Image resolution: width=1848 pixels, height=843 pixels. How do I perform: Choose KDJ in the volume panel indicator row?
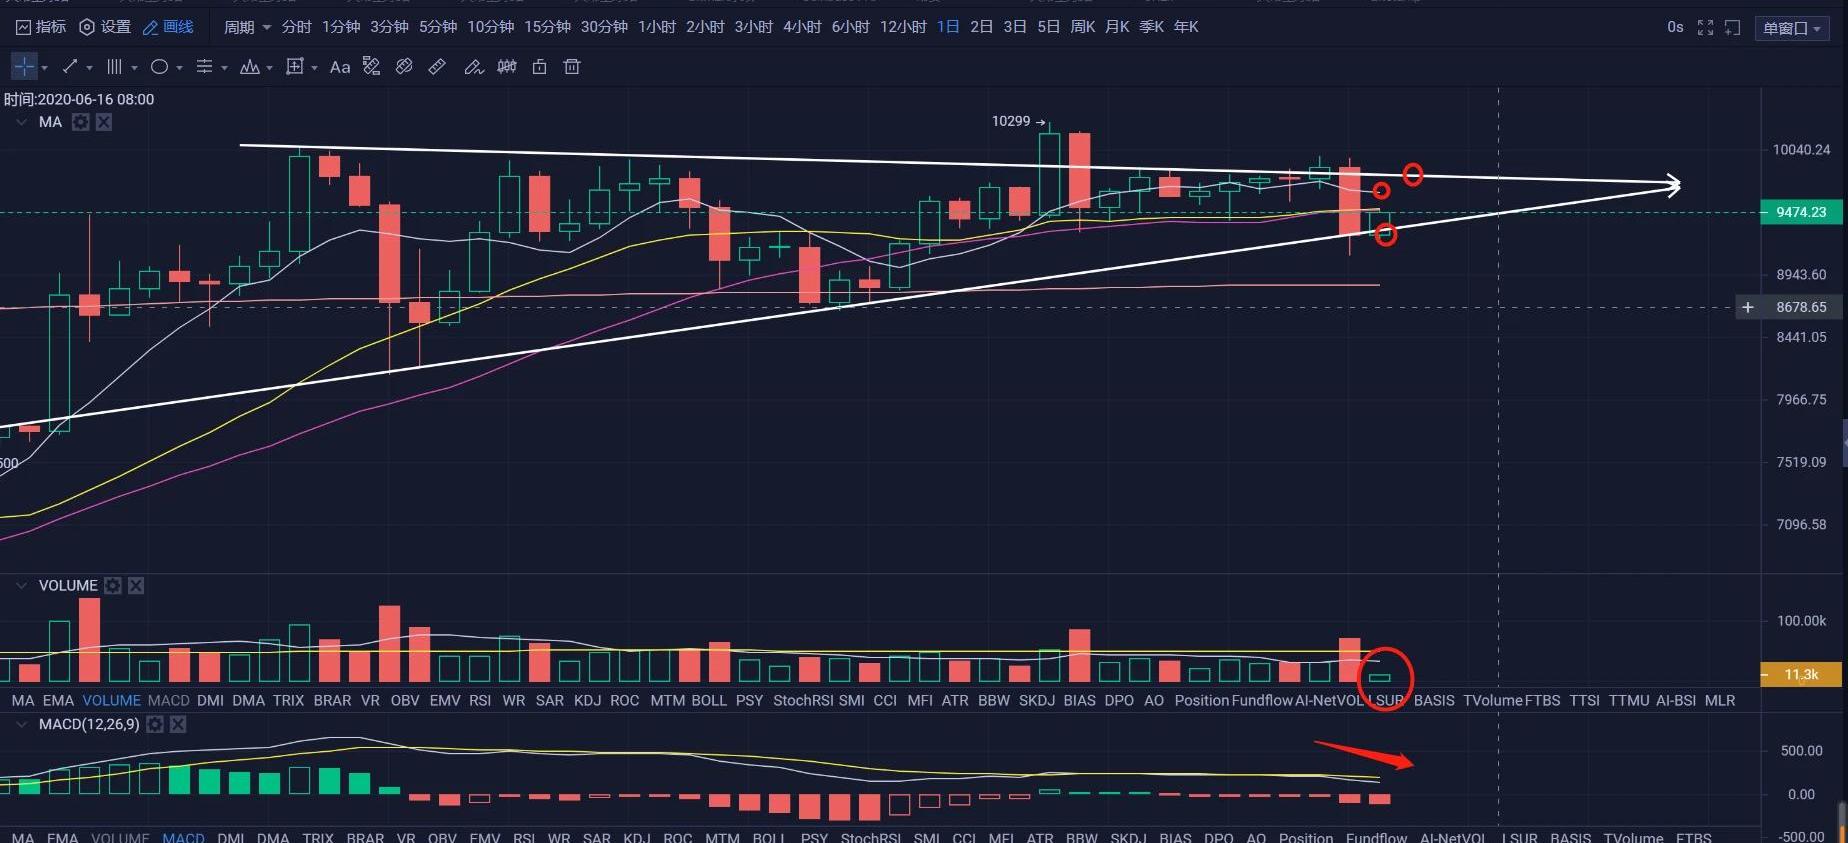click(587, 700)
